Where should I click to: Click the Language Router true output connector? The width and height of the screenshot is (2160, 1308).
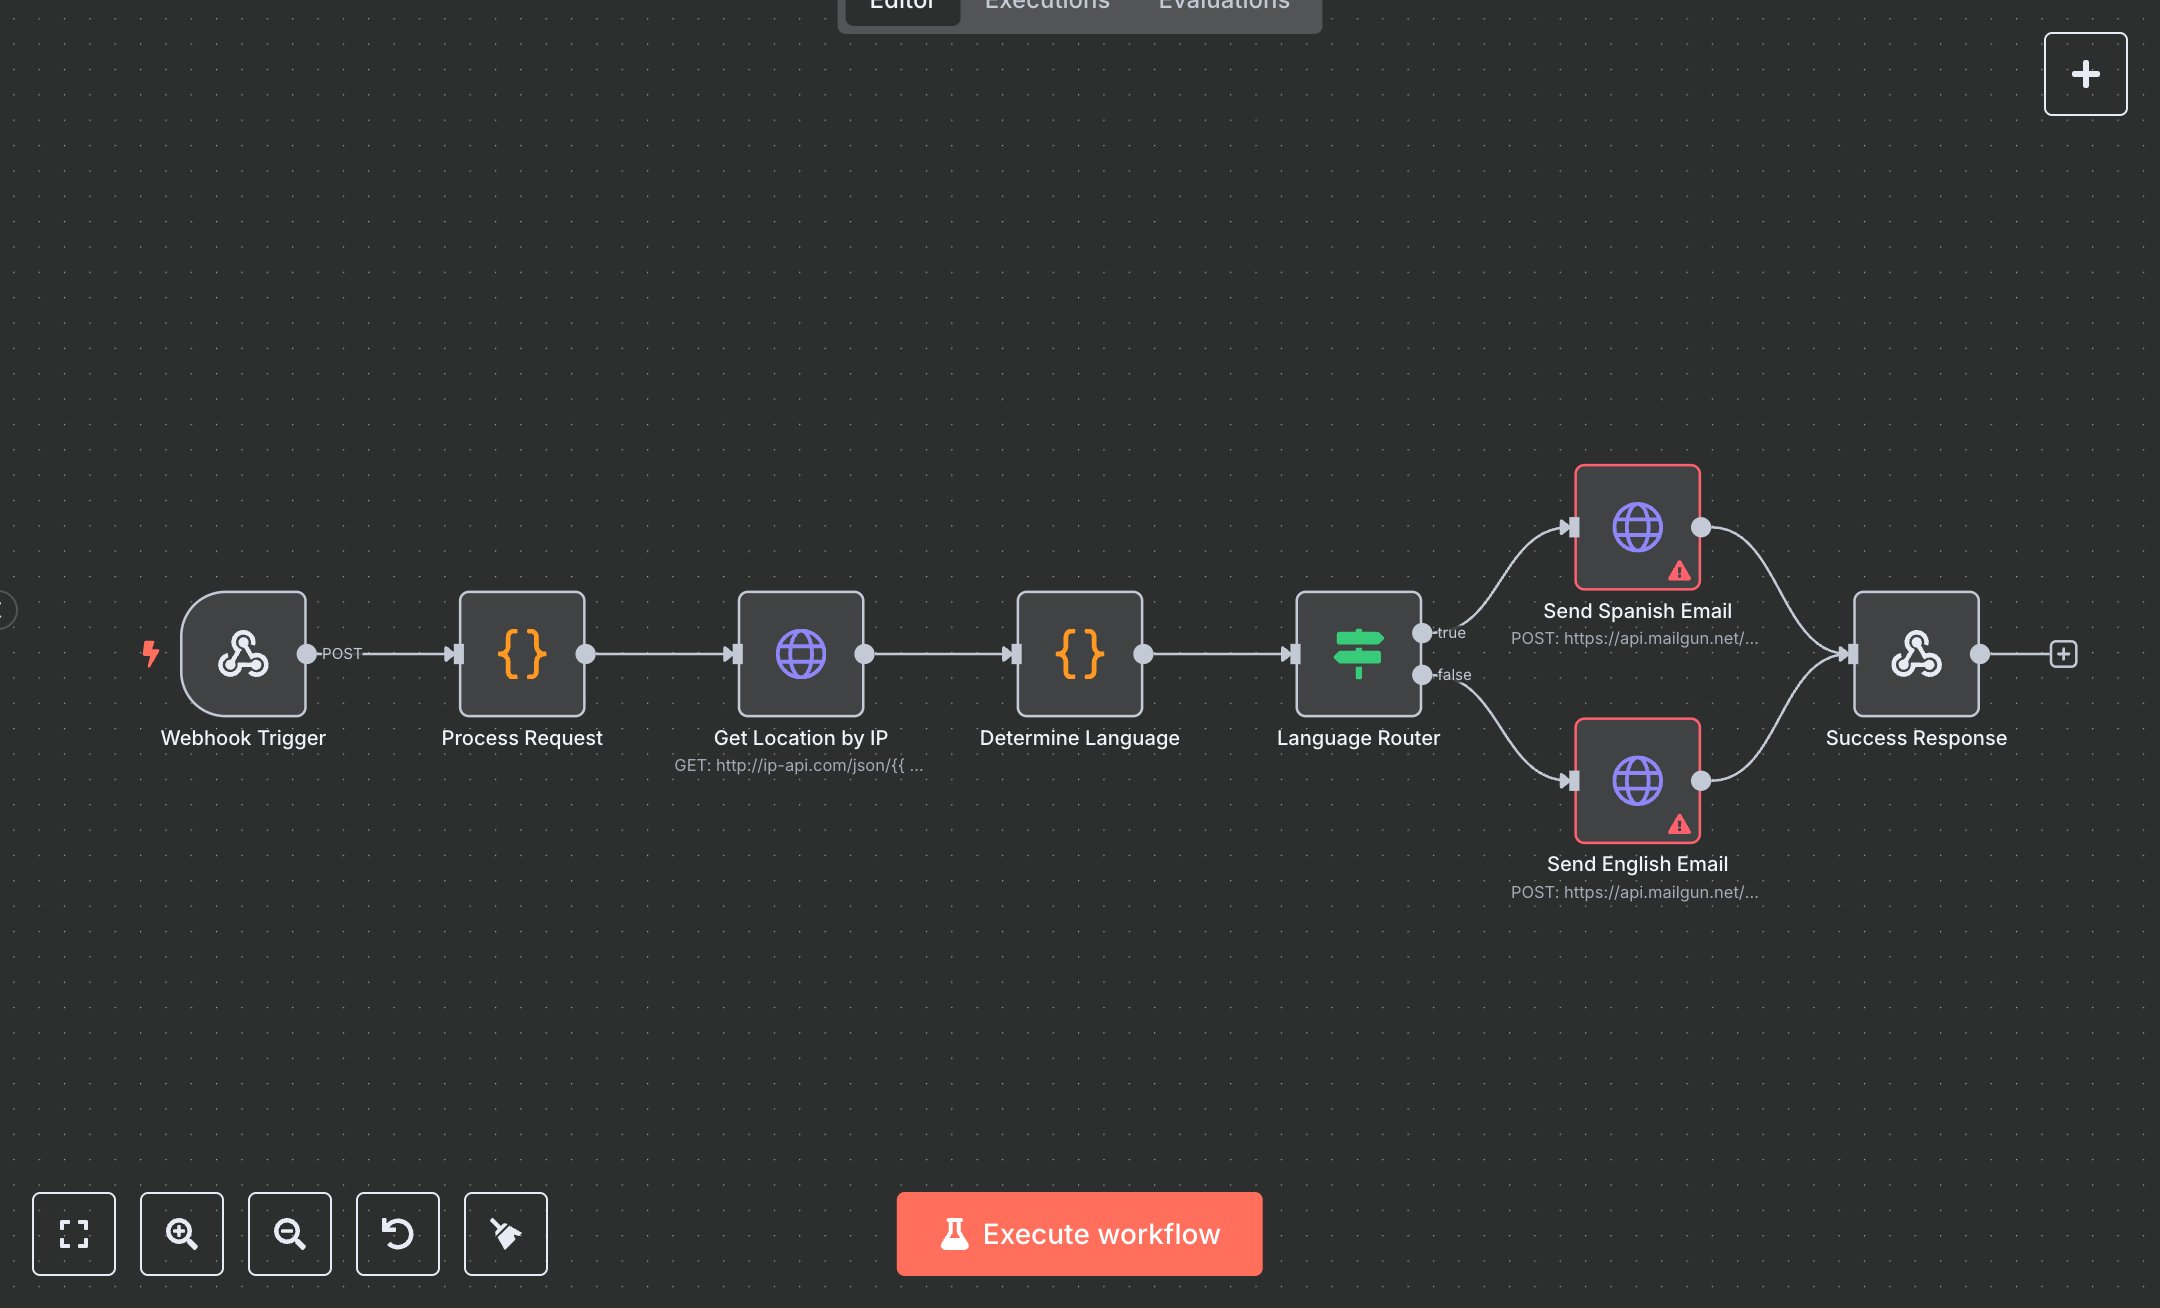(1422, 633)
